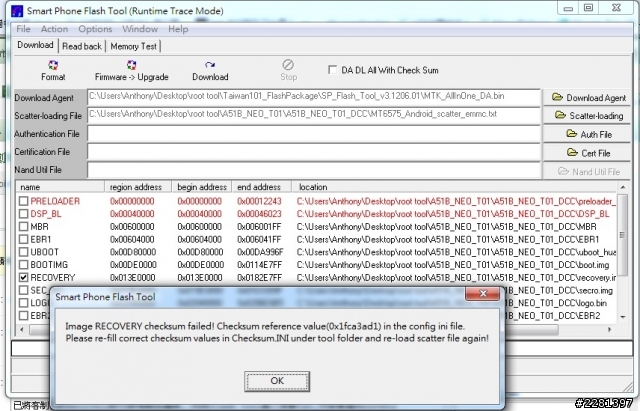Screen dimensions: 640x411
Task: Click the Nand Util File input field
Action: click(x=314, y=170)
